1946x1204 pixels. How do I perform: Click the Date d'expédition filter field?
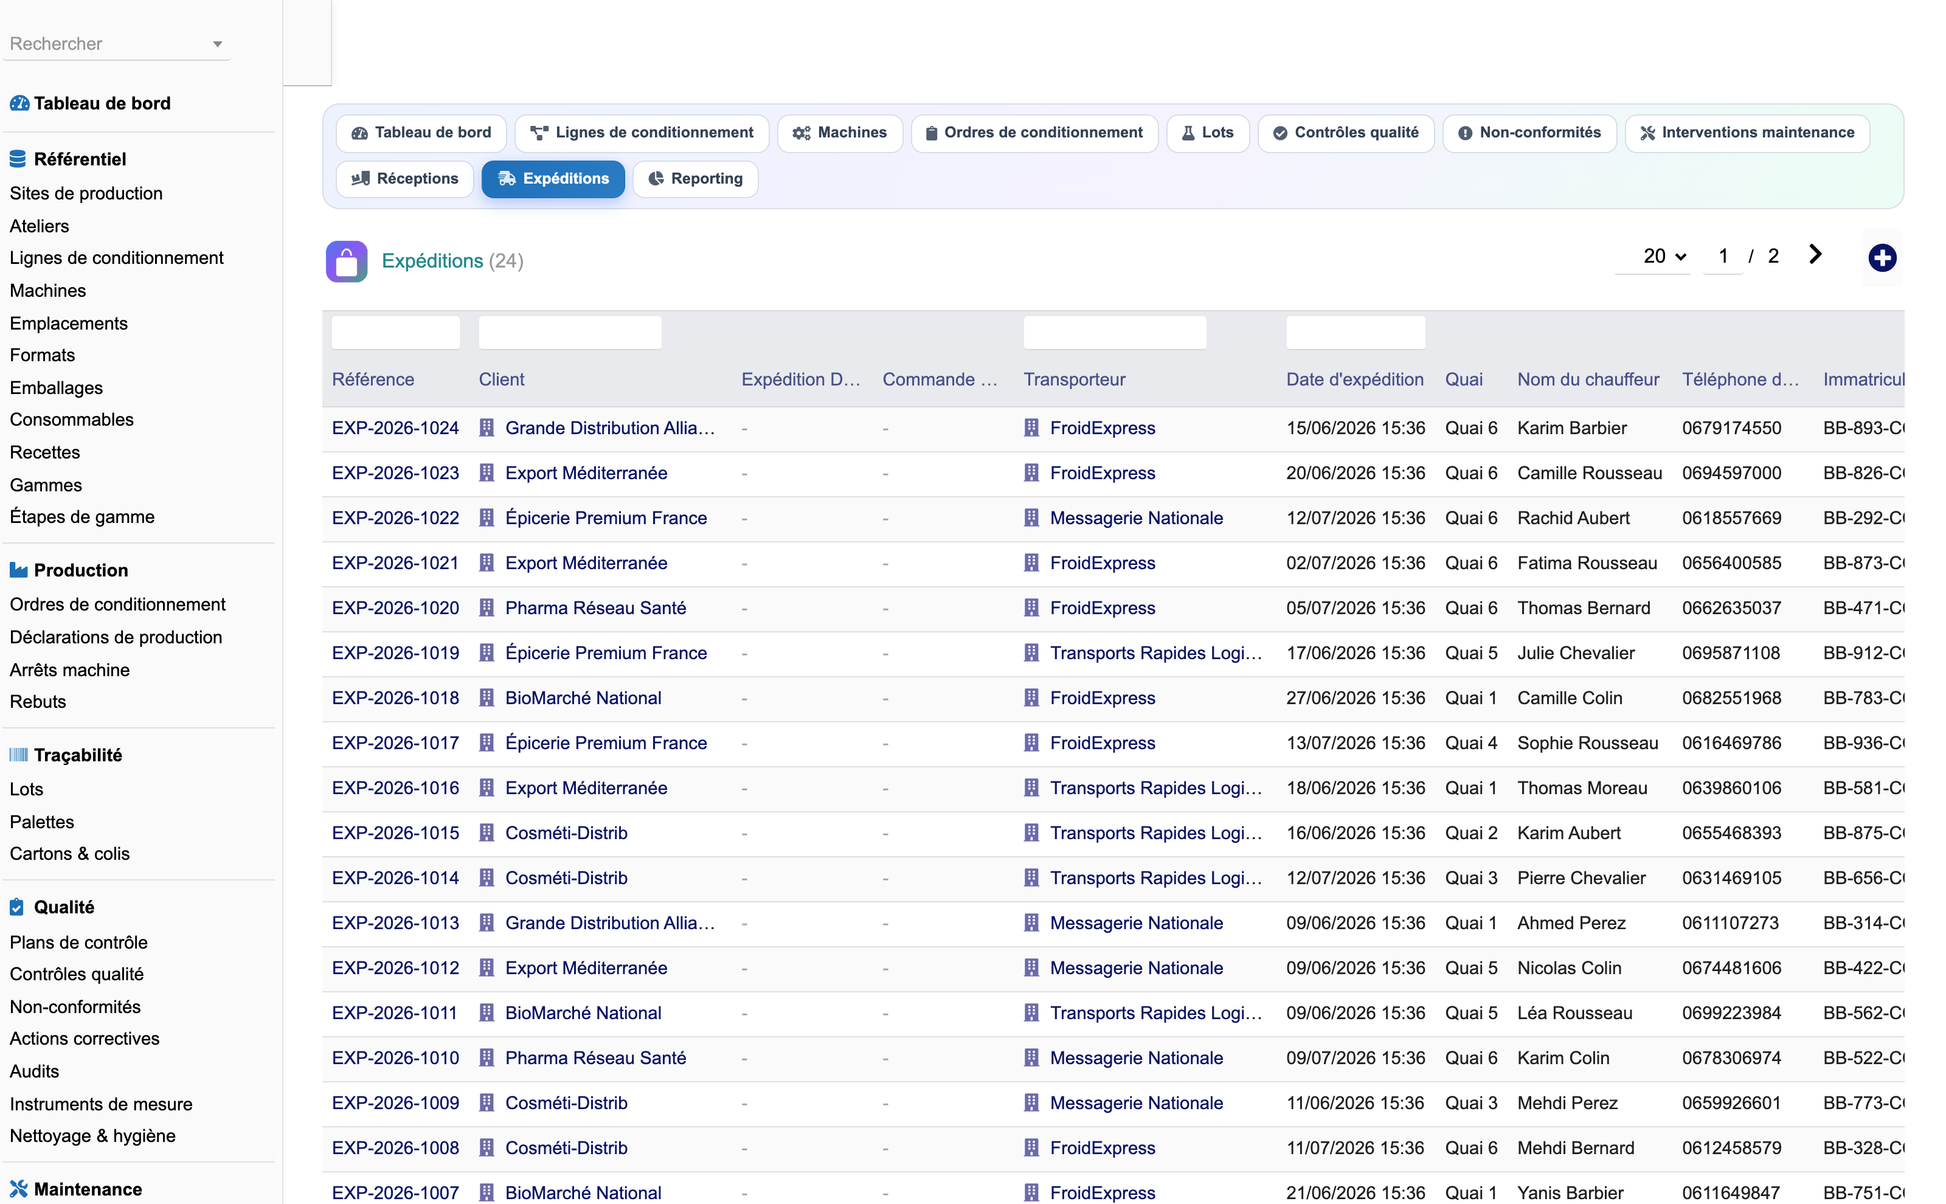coord(1356,332)
